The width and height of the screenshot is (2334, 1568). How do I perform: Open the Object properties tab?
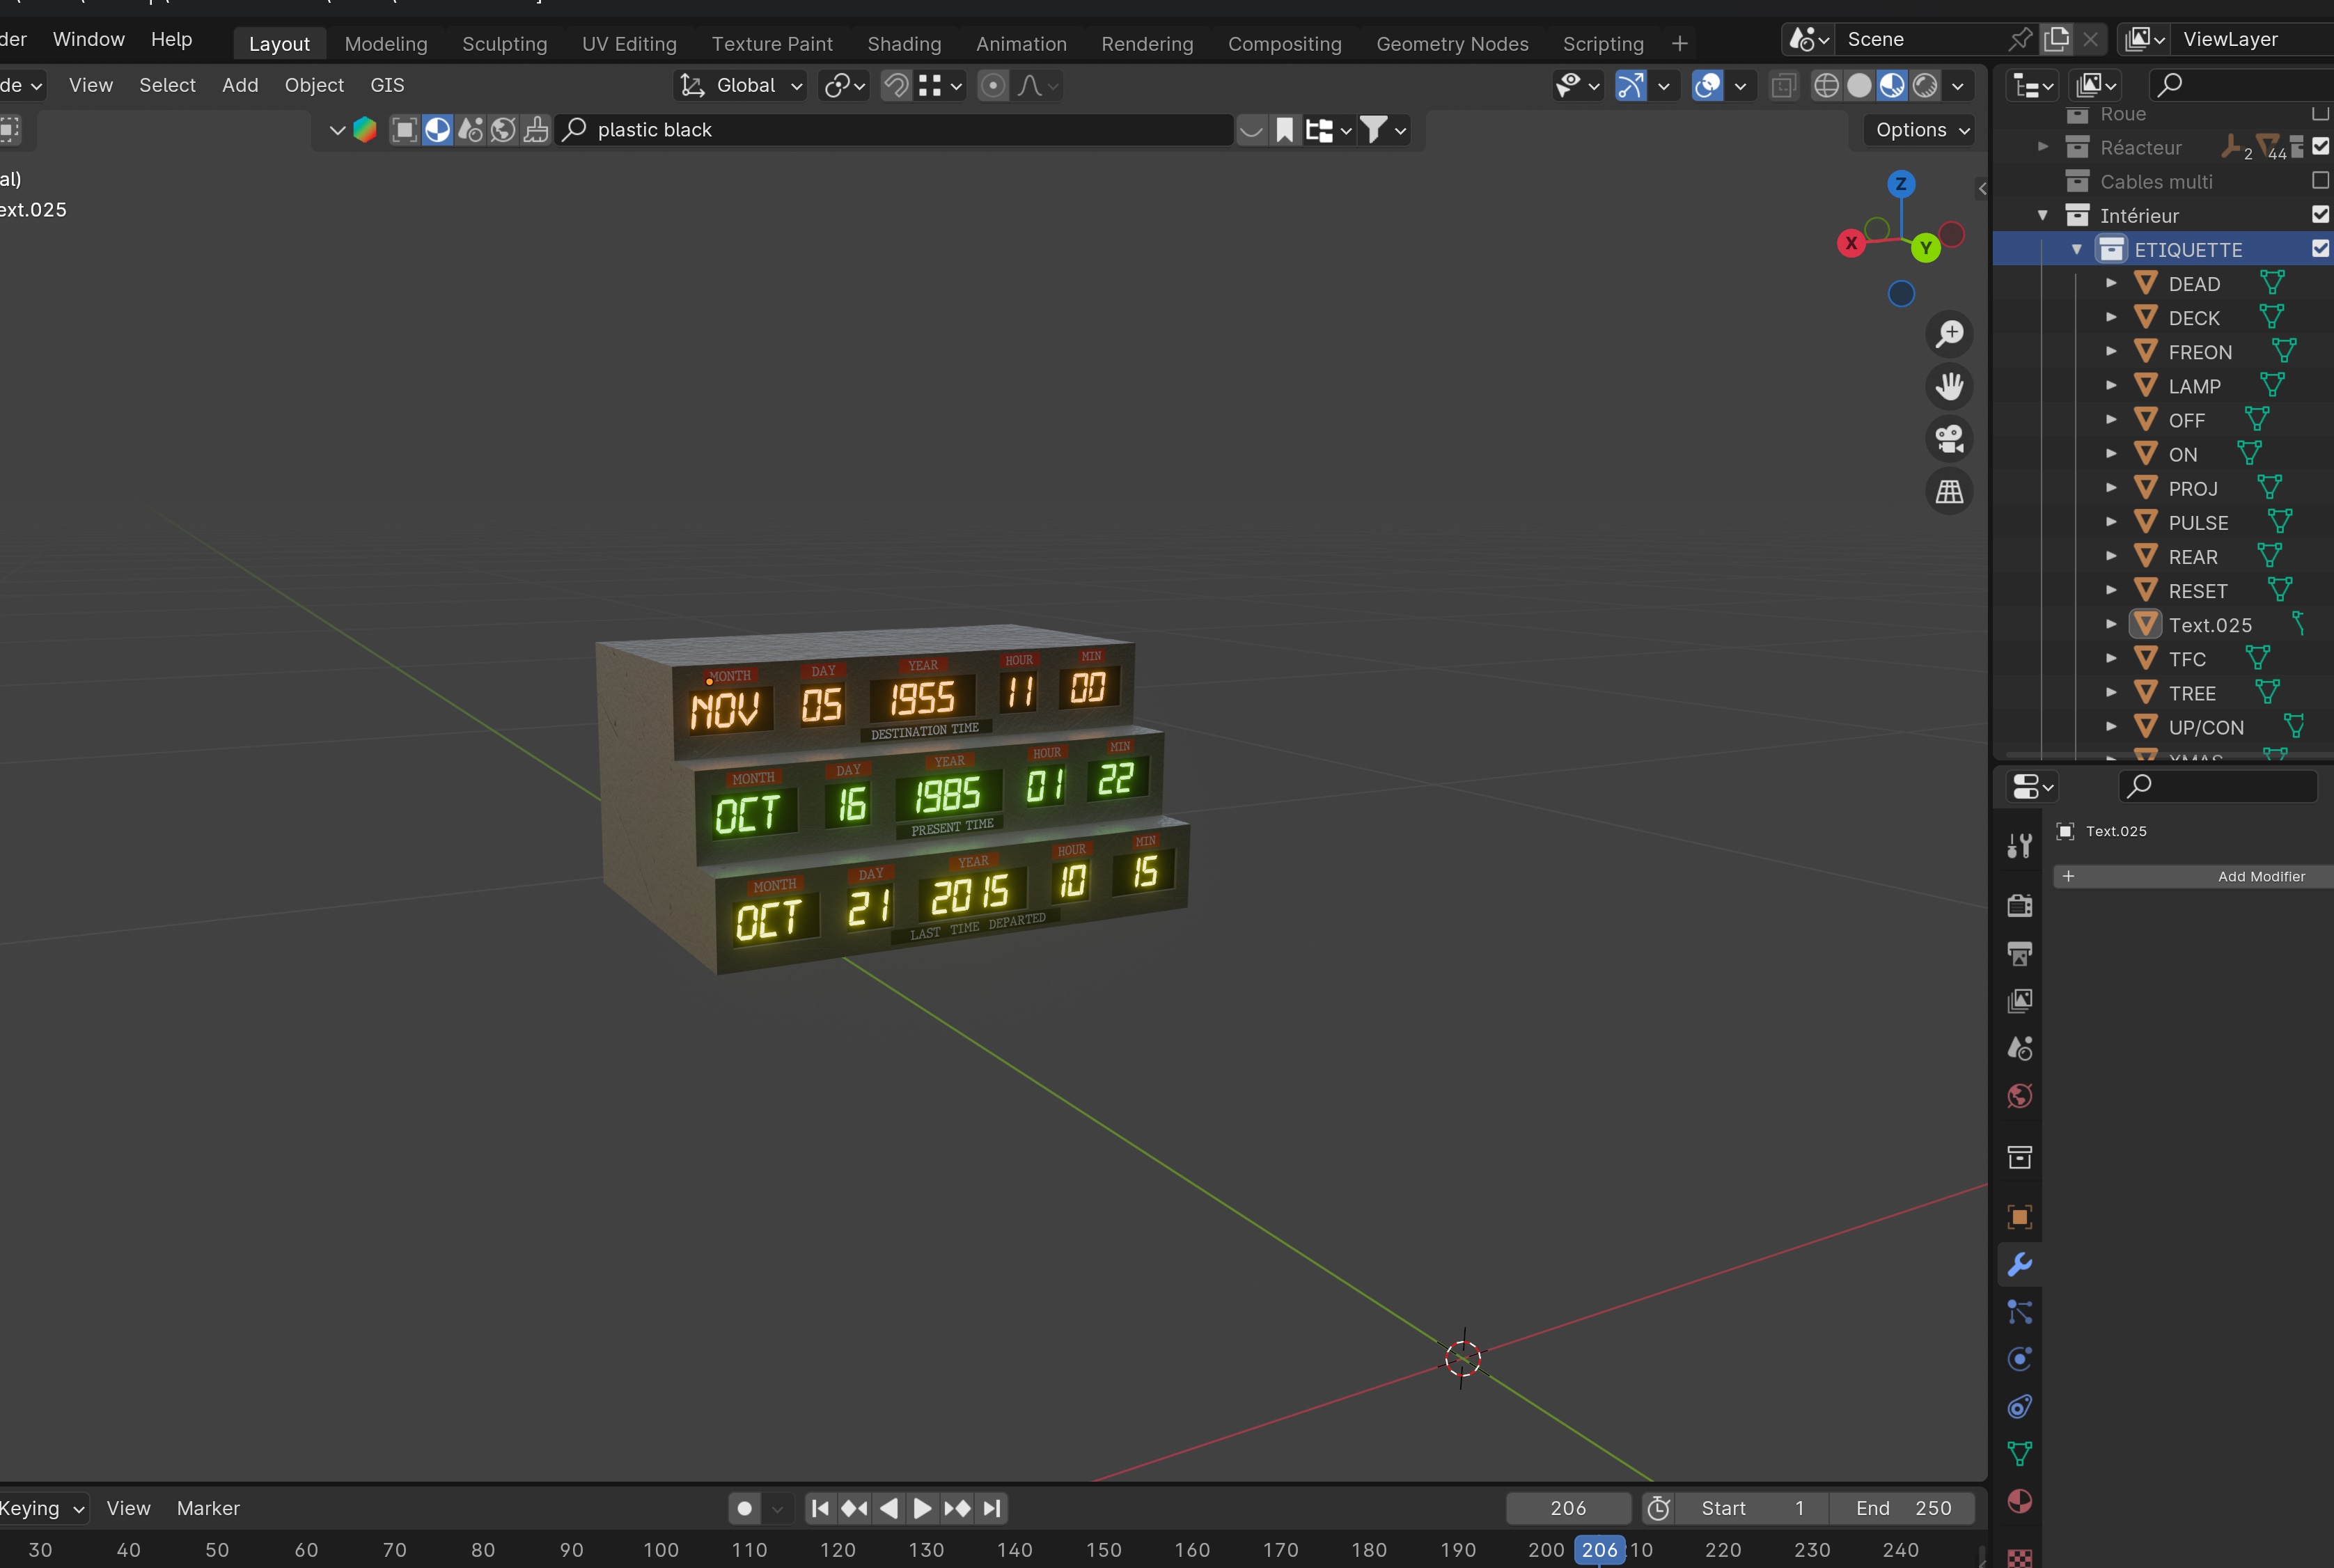point(2019,1217)
